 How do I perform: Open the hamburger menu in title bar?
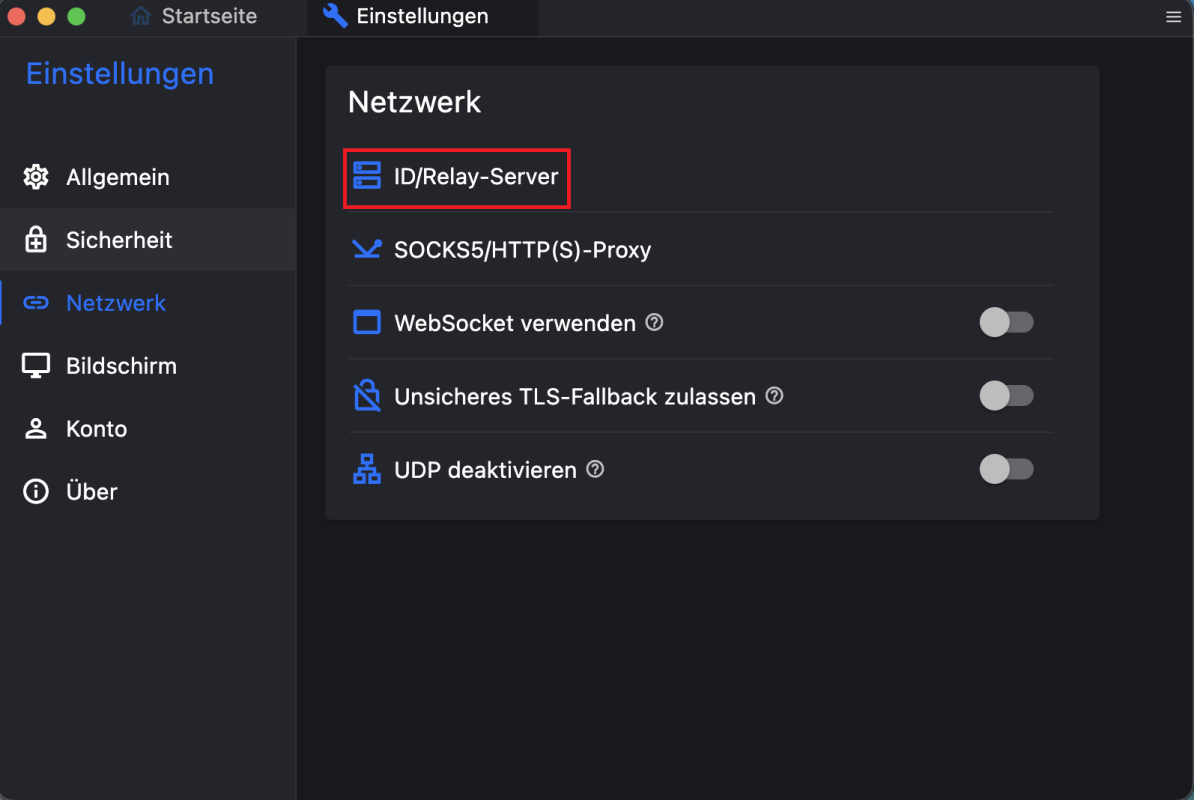(1173, 17)
